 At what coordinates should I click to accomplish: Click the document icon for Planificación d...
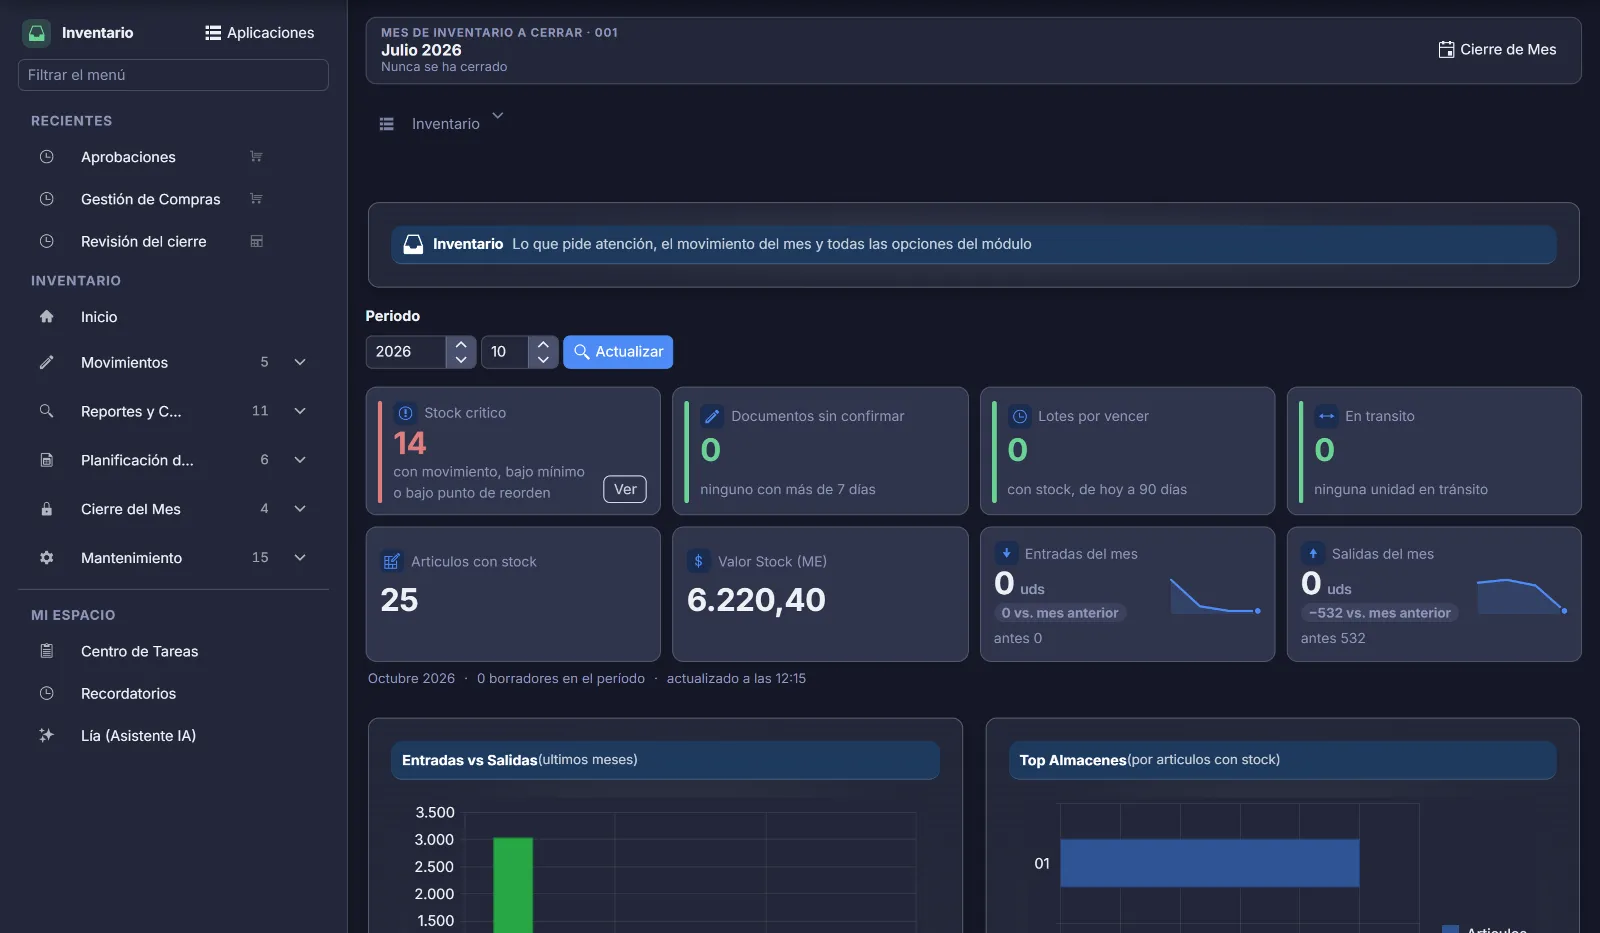click(x=46, y=460)
